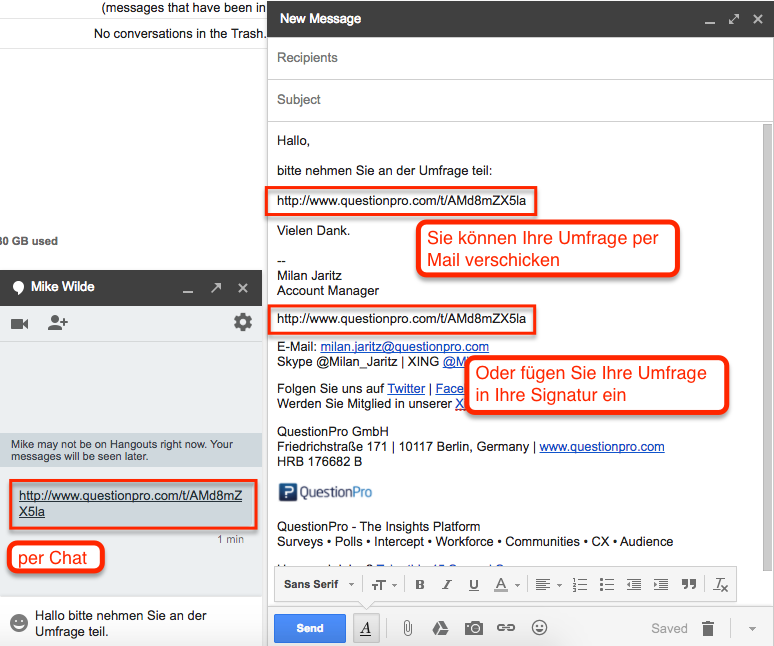
Task: Open the chat emoji picker
Action: pyautogui.click(x=19, y=623)
